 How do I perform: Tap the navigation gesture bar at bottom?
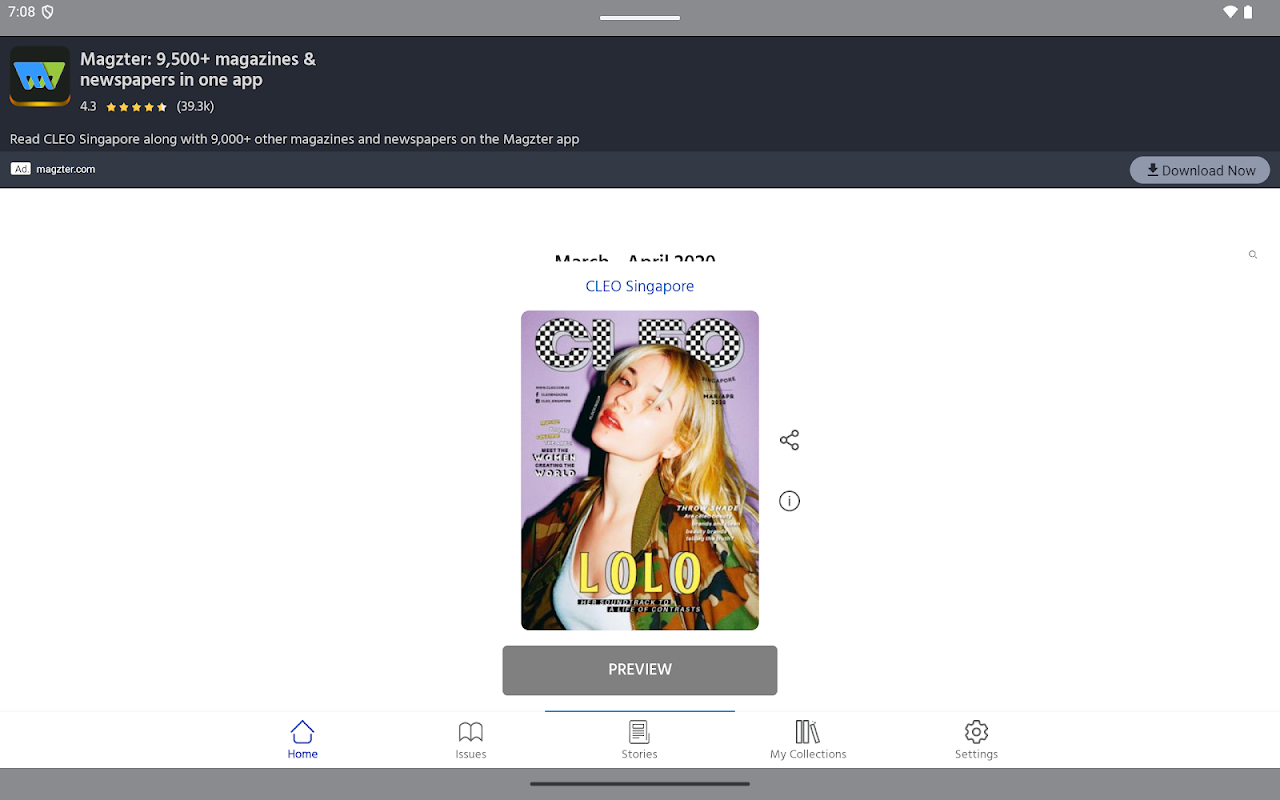pos(640,784)
